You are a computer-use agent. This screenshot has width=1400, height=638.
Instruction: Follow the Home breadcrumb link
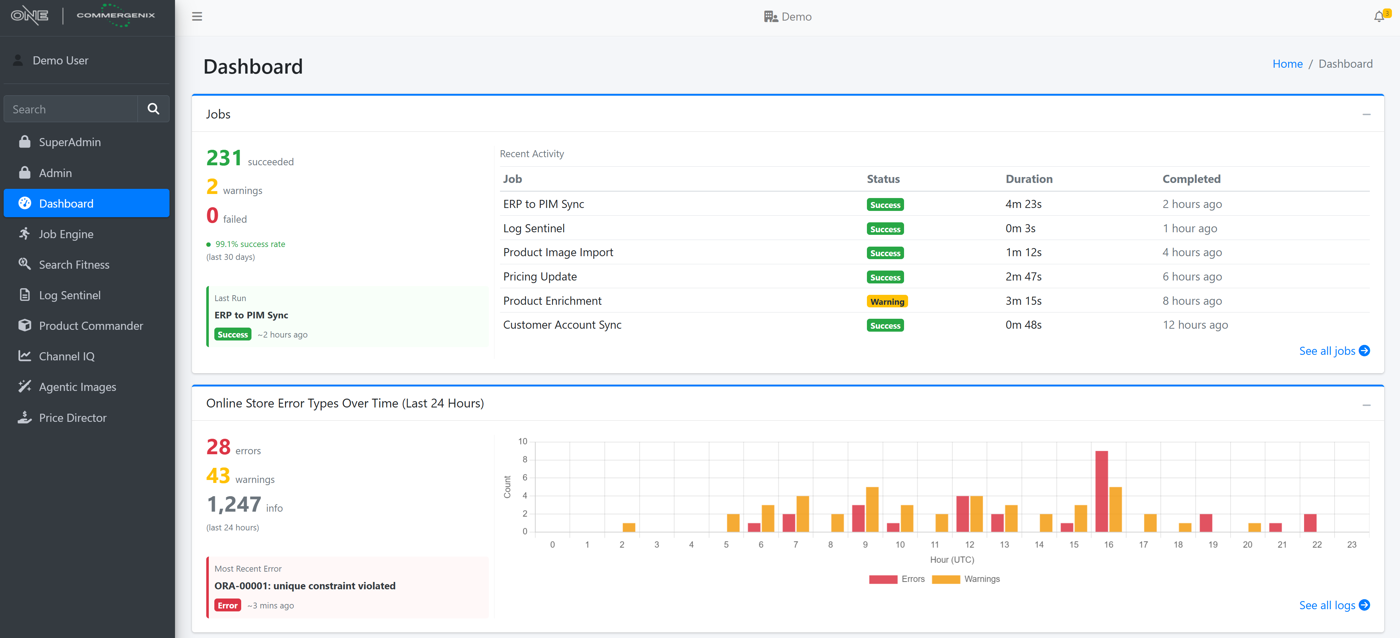tap(1287, 63)
